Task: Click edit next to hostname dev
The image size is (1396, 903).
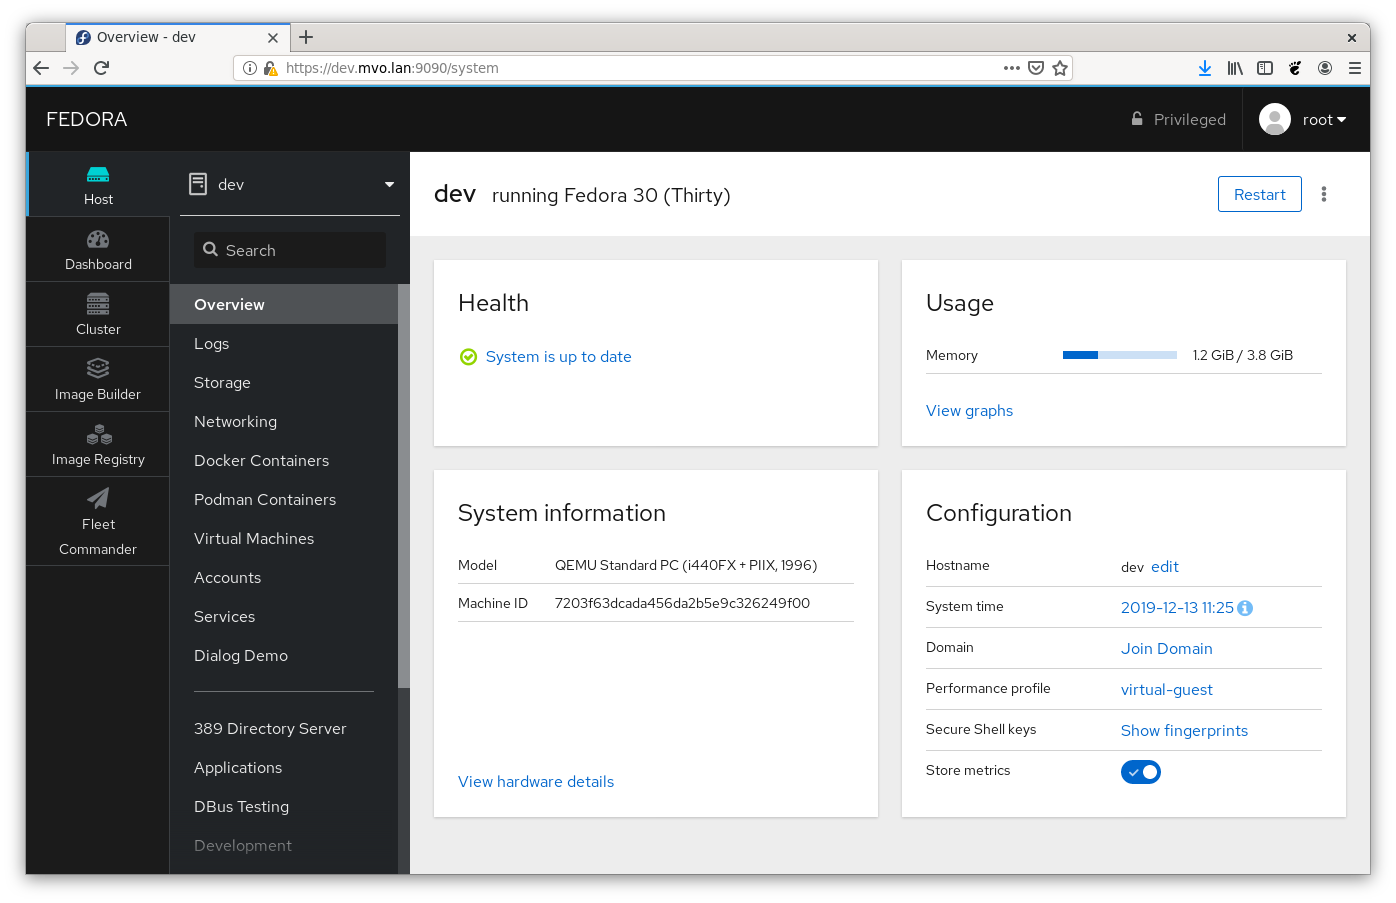Action: 1165,567
